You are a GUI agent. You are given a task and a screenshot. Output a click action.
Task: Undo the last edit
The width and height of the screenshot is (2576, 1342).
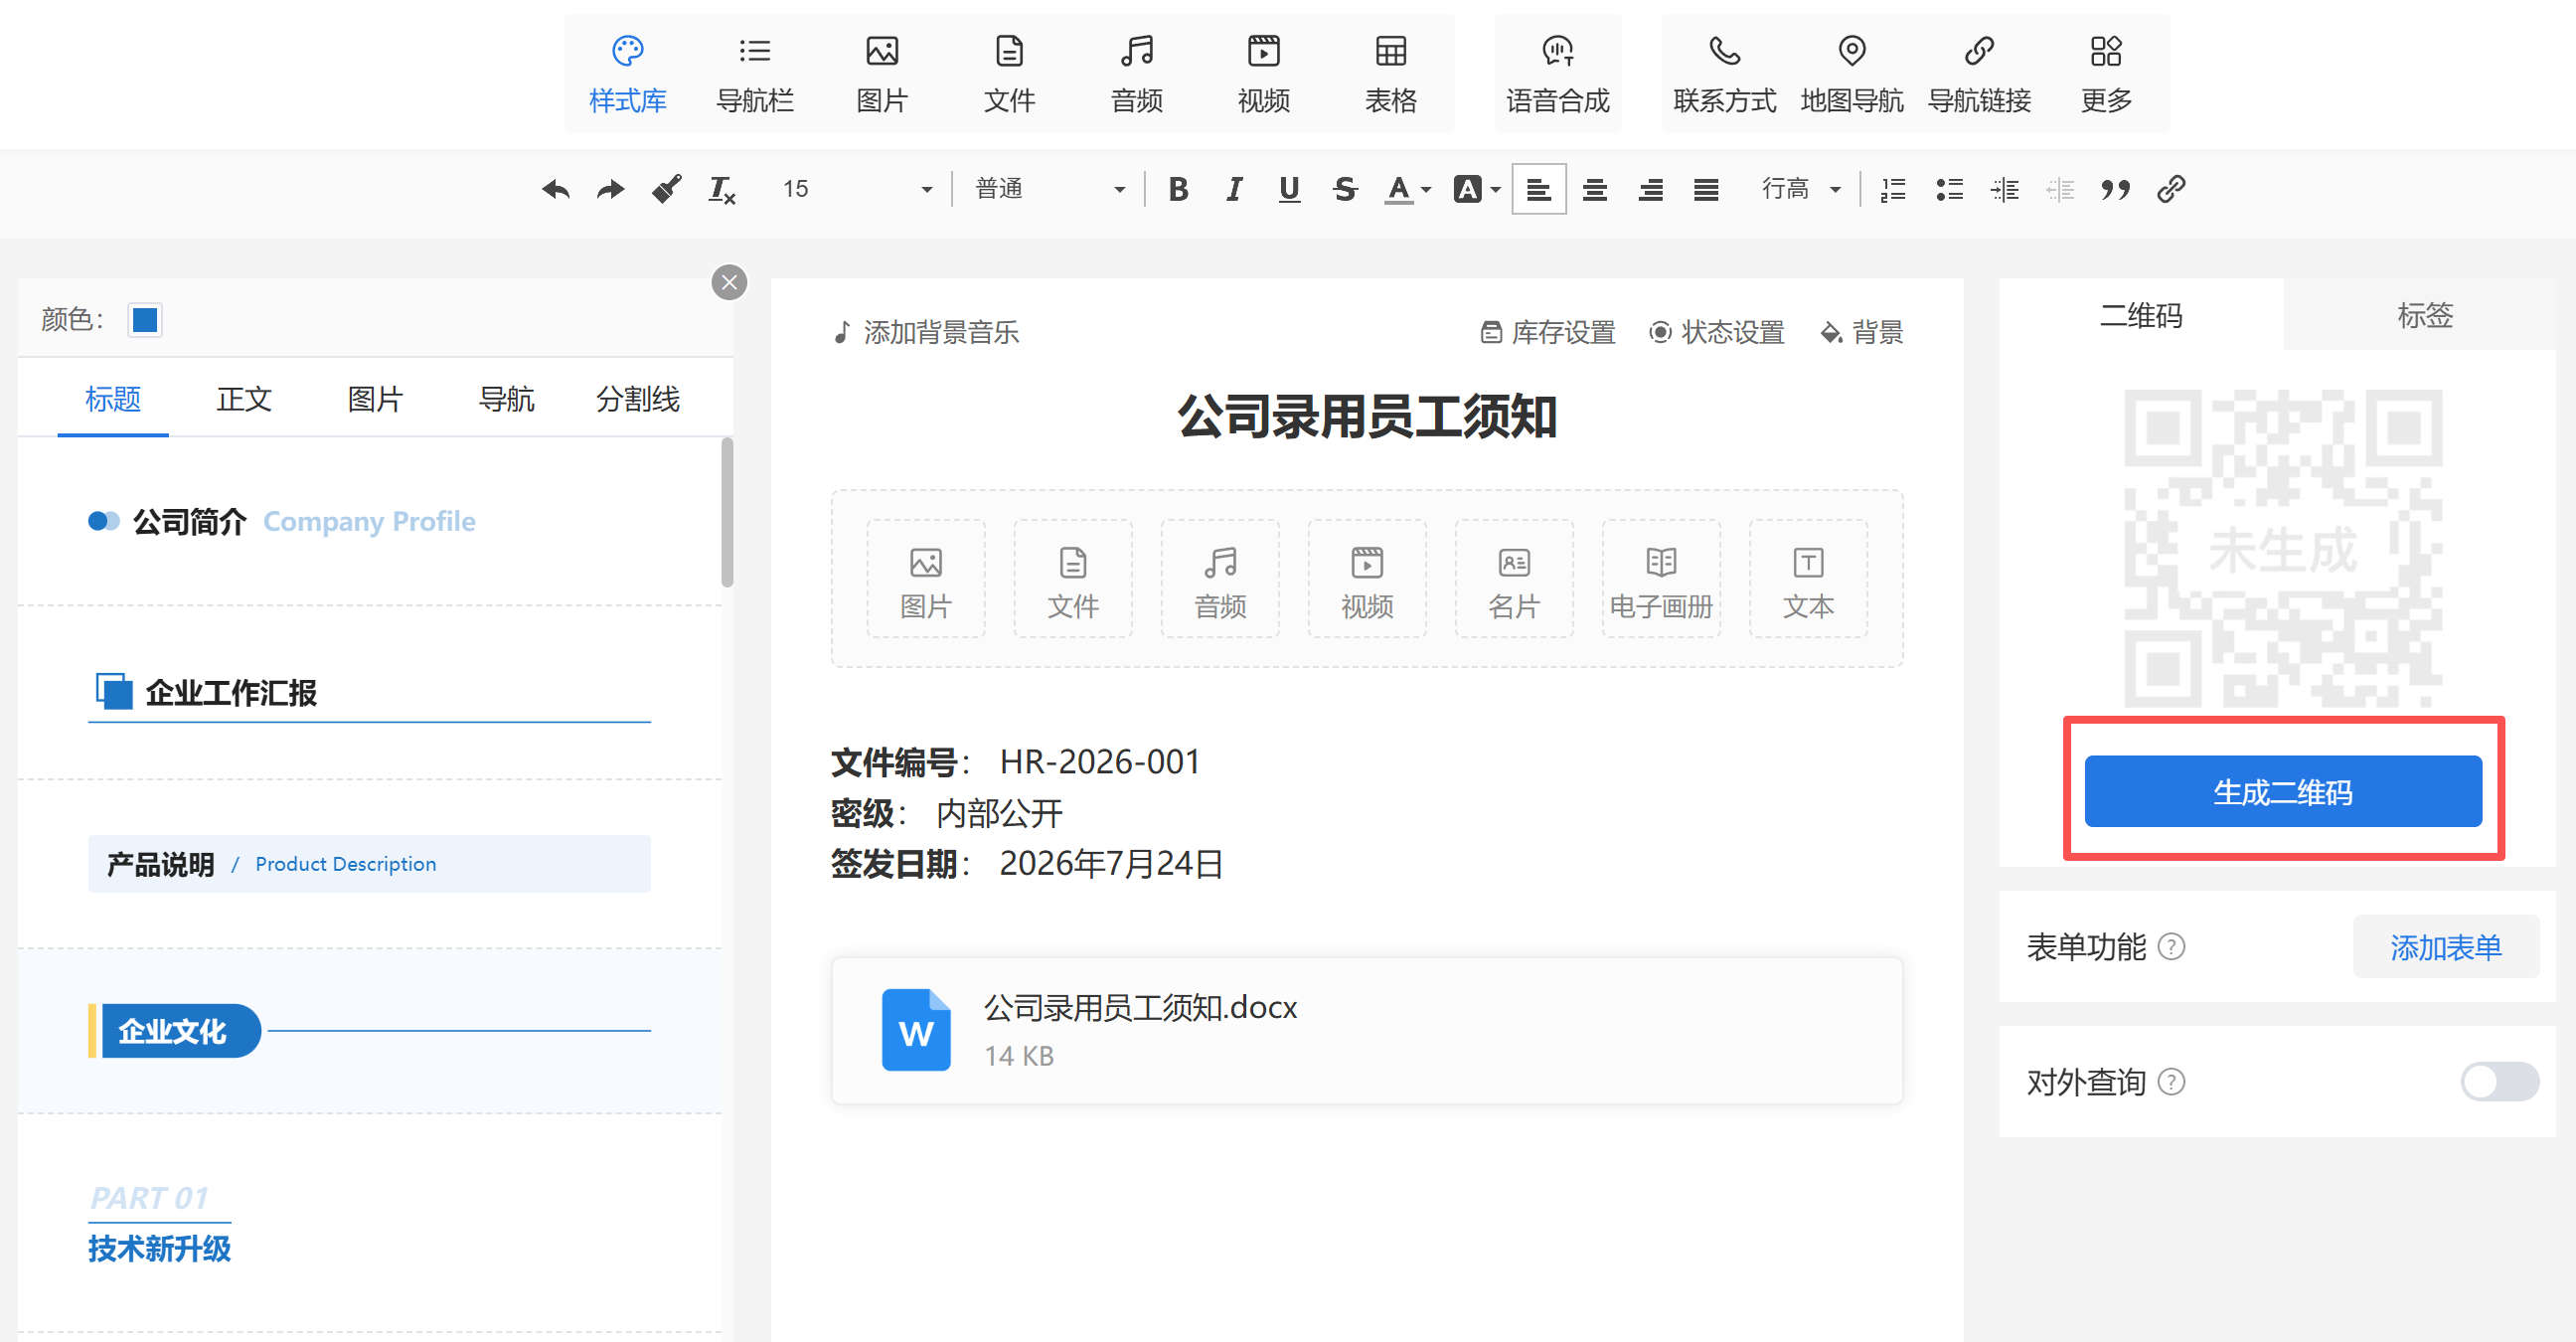pos(556,189)
